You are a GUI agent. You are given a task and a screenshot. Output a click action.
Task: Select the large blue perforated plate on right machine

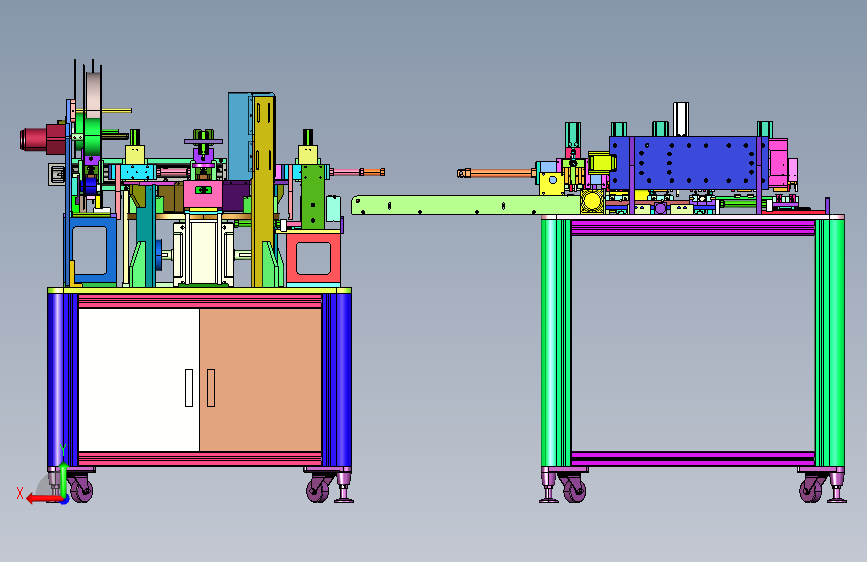click(690, 164)
